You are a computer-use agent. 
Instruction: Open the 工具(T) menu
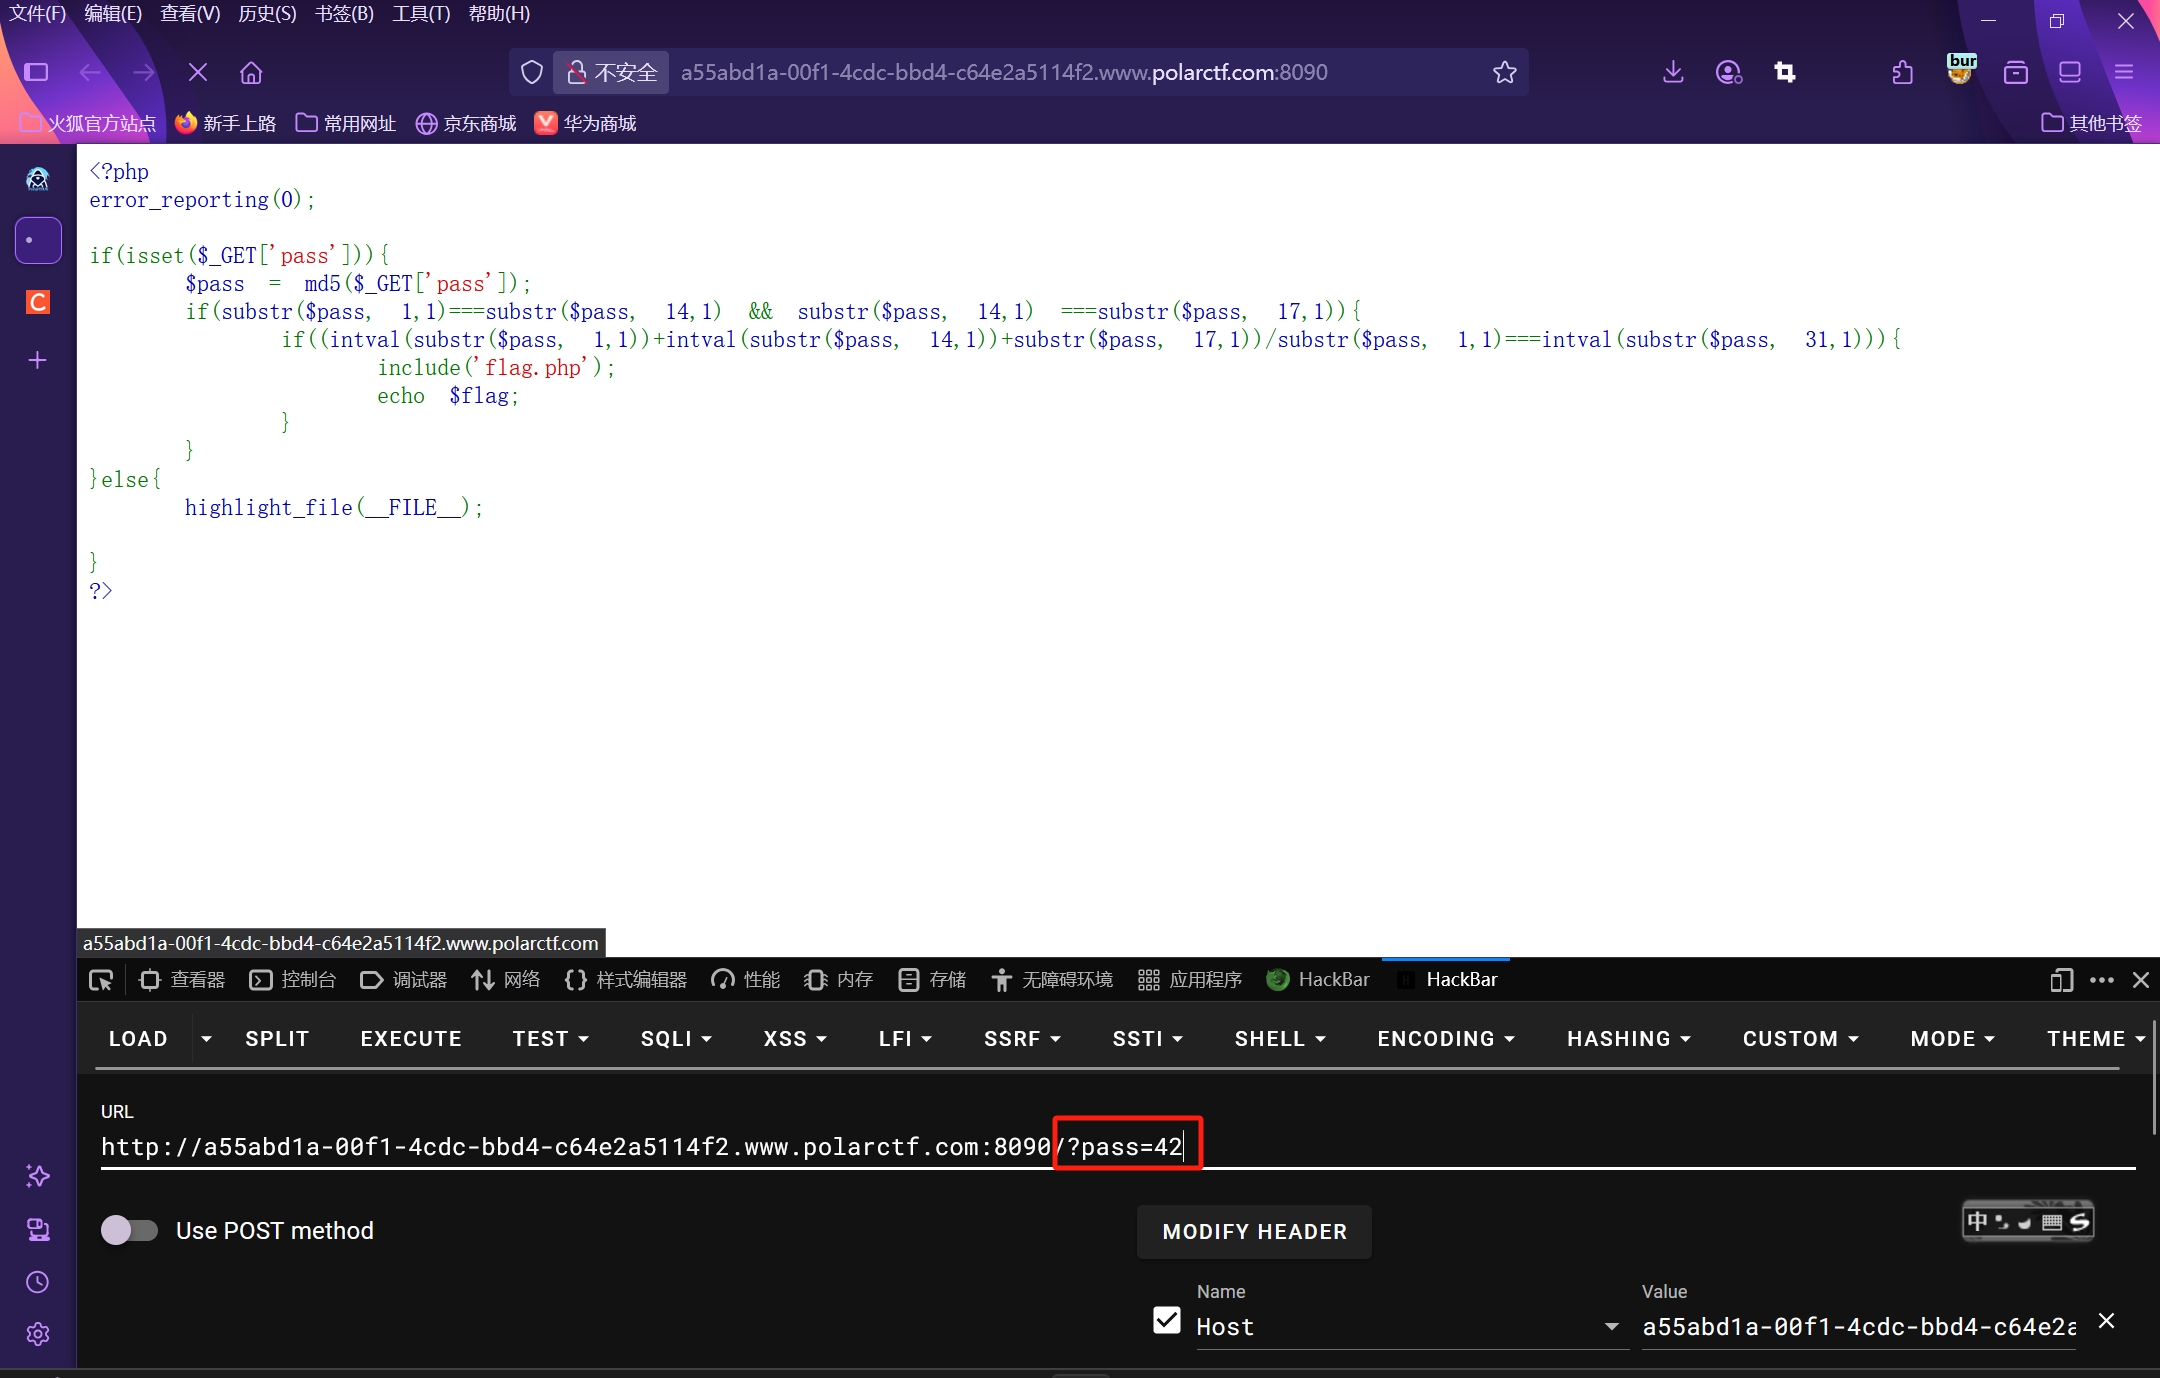(x=420, y=14)
